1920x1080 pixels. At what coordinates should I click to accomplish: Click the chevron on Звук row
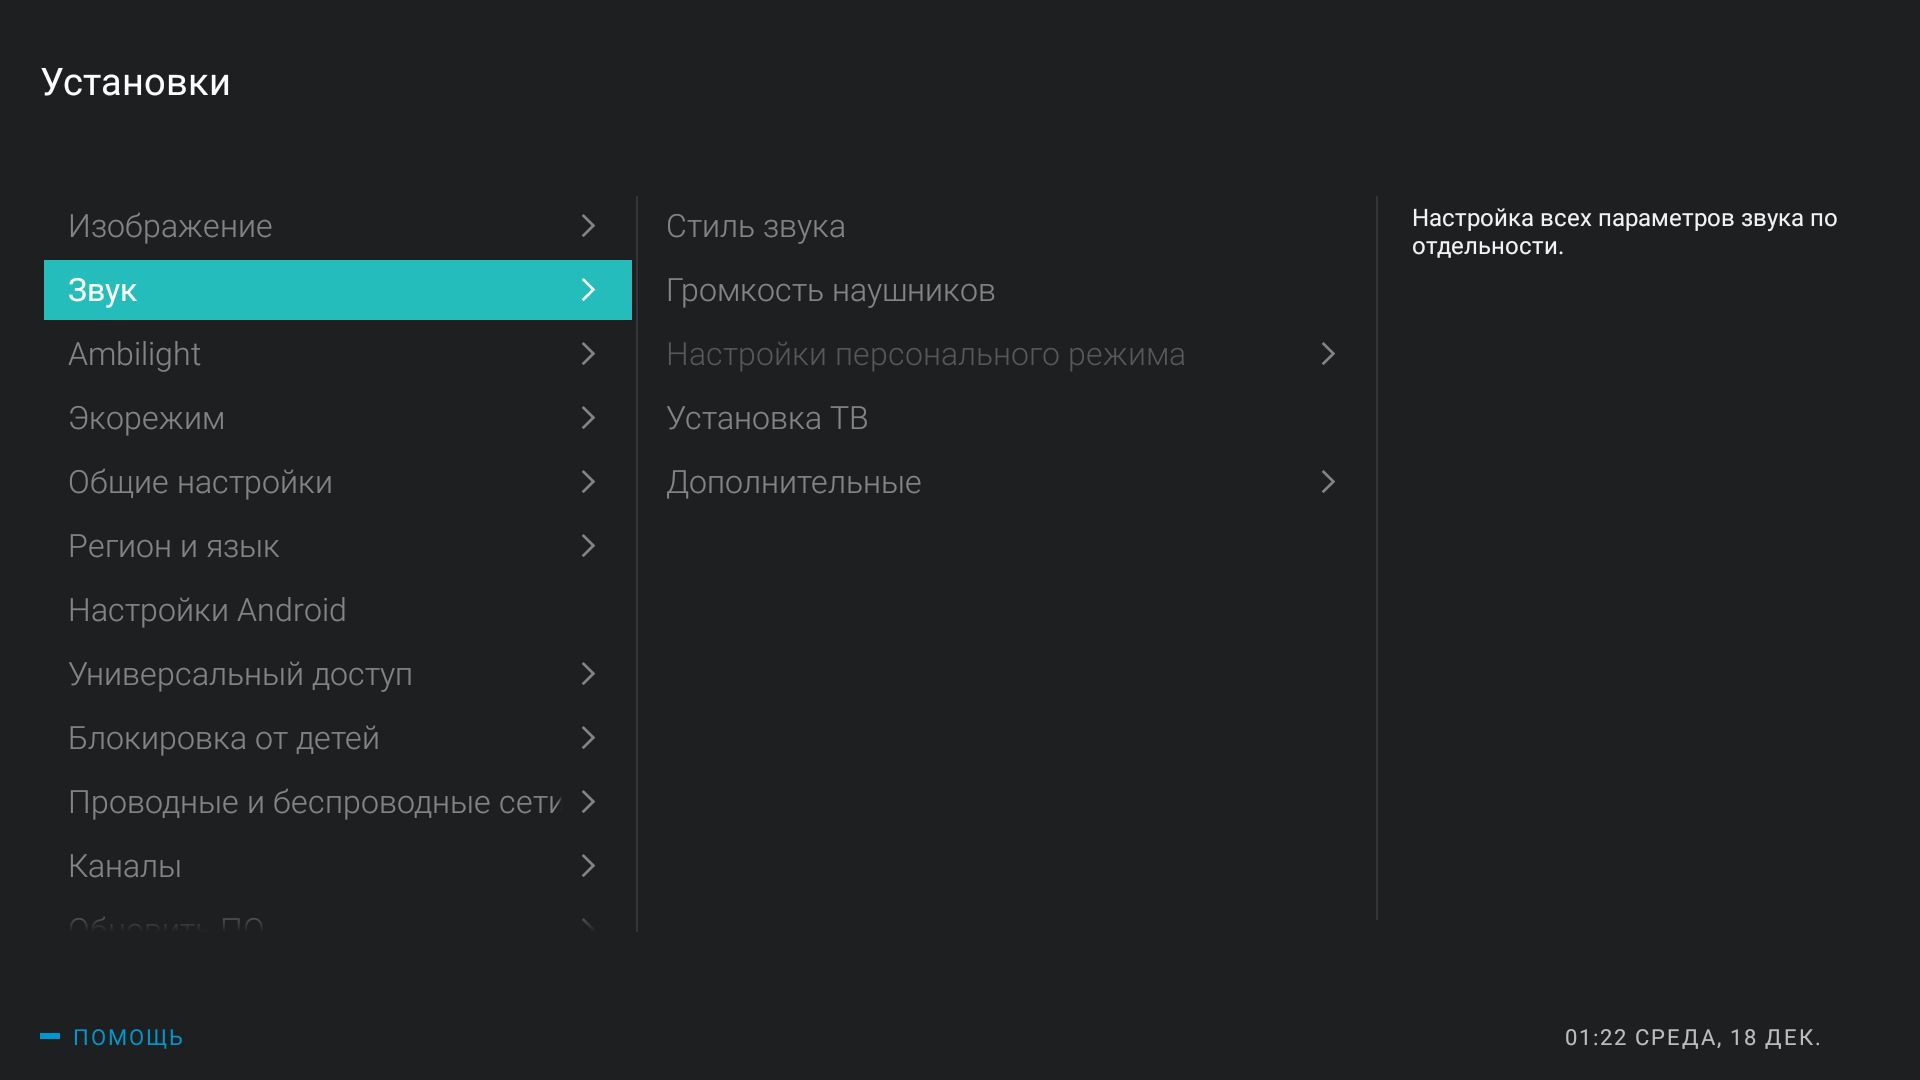[x=588, y=290]
